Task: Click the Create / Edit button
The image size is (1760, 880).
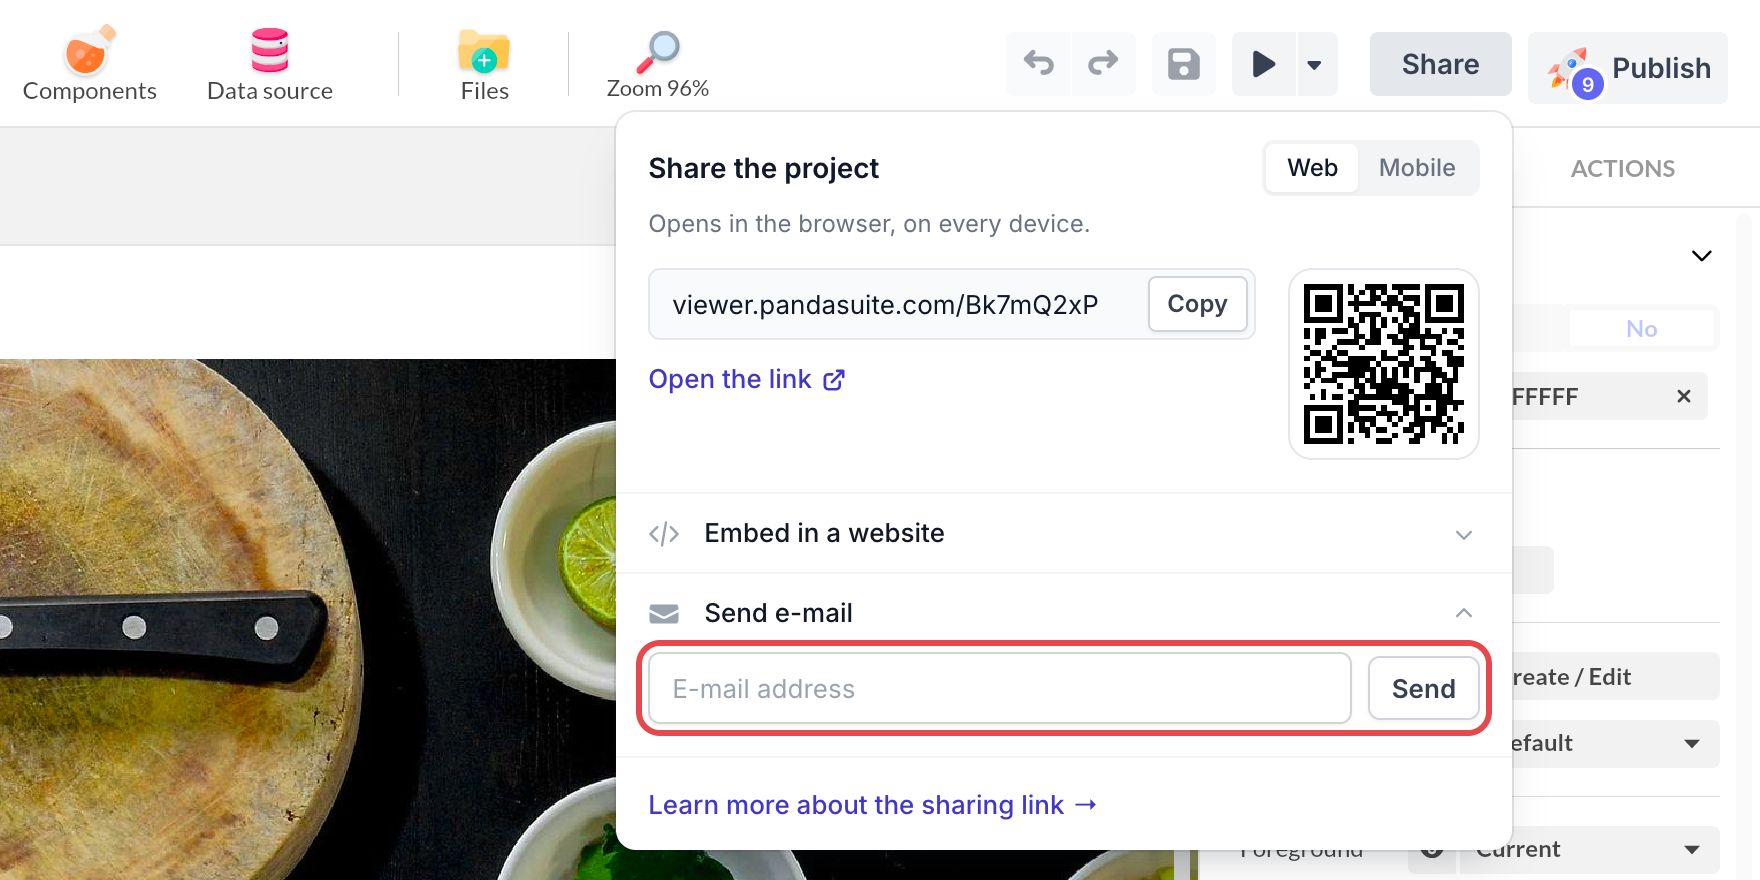Action: click(x=1616, y=677)
